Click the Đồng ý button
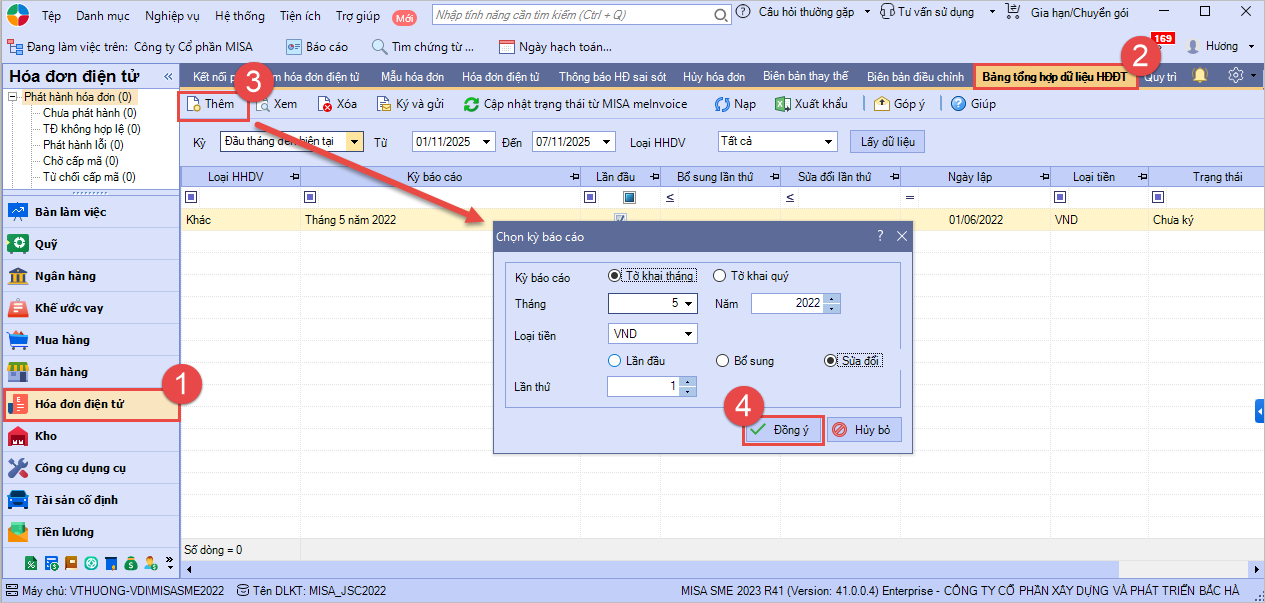Viewport: 1265px width, 603px height. tap(784, 430)
